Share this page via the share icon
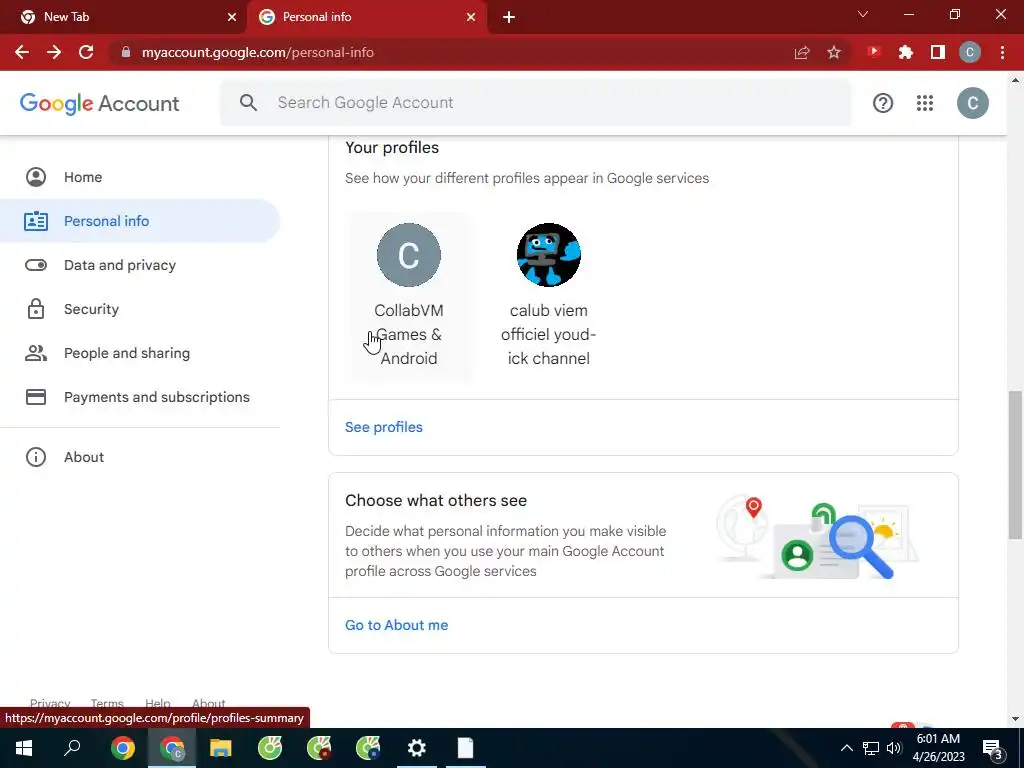1024x768 pixels. [x=801, y=52]
